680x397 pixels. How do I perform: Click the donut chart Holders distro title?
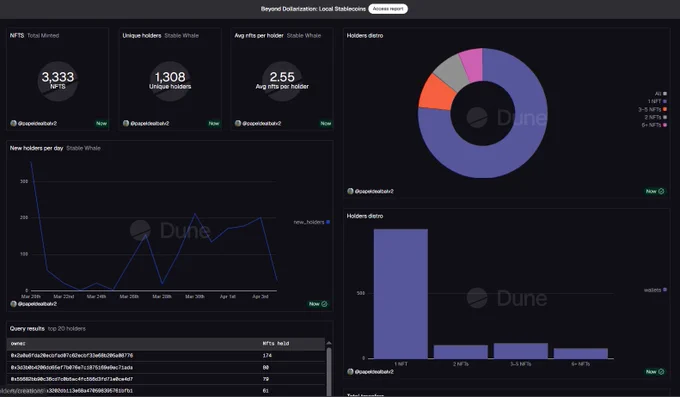click(365, 36)
